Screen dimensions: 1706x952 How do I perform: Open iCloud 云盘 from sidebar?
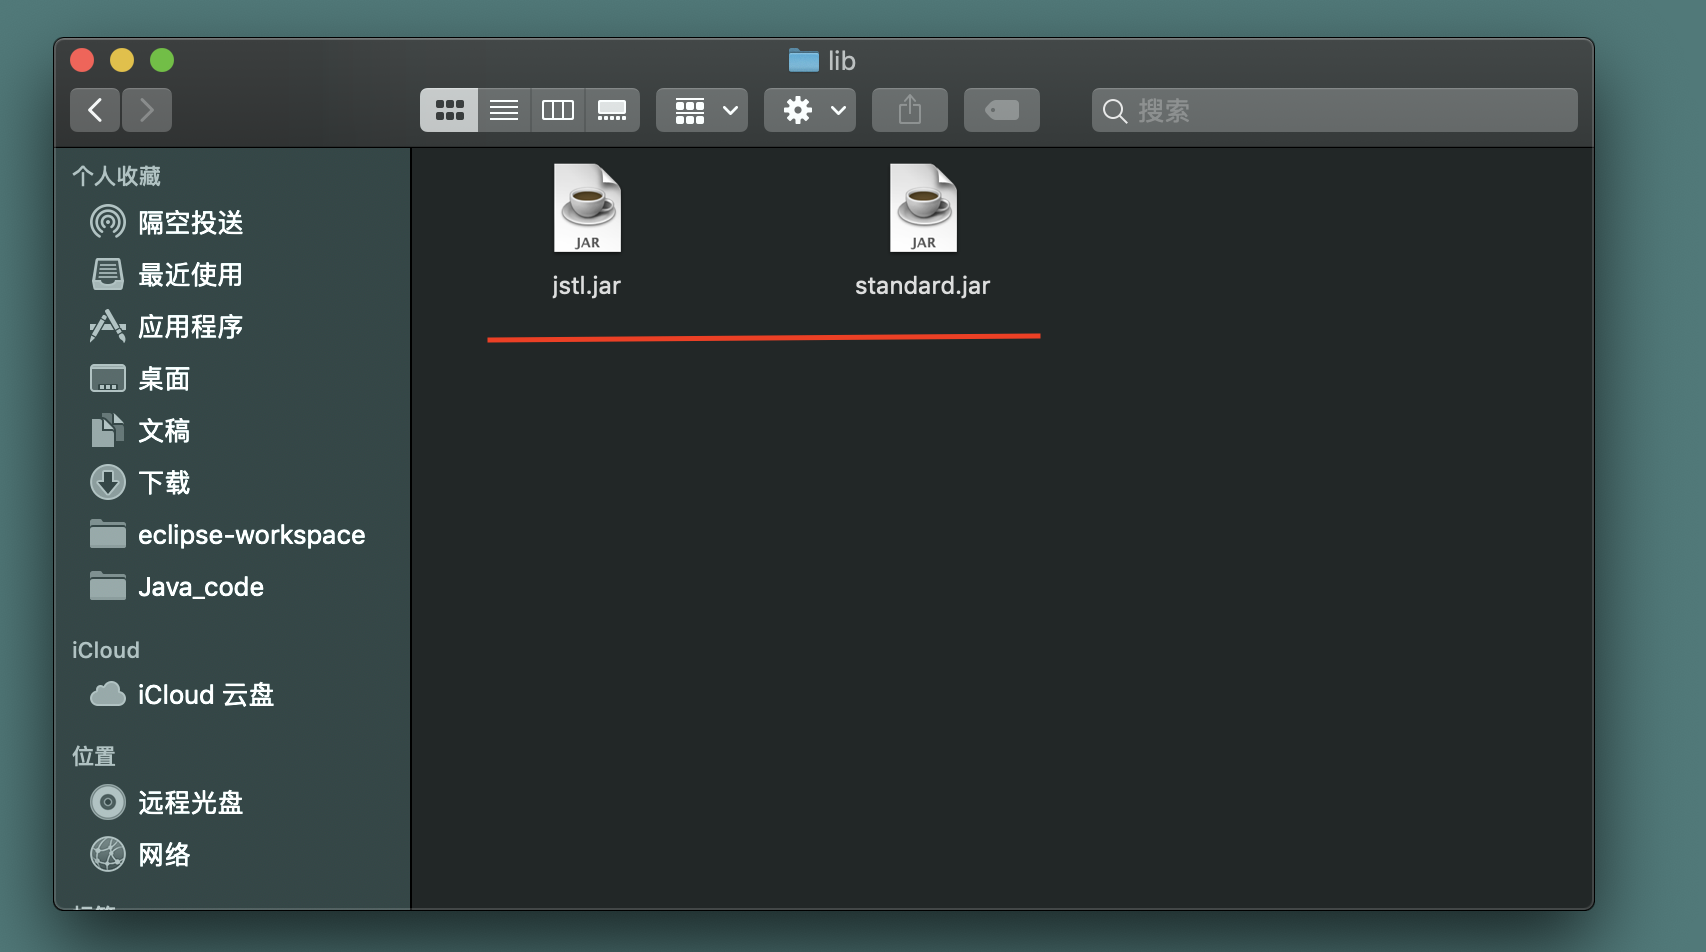click(206, 694)
